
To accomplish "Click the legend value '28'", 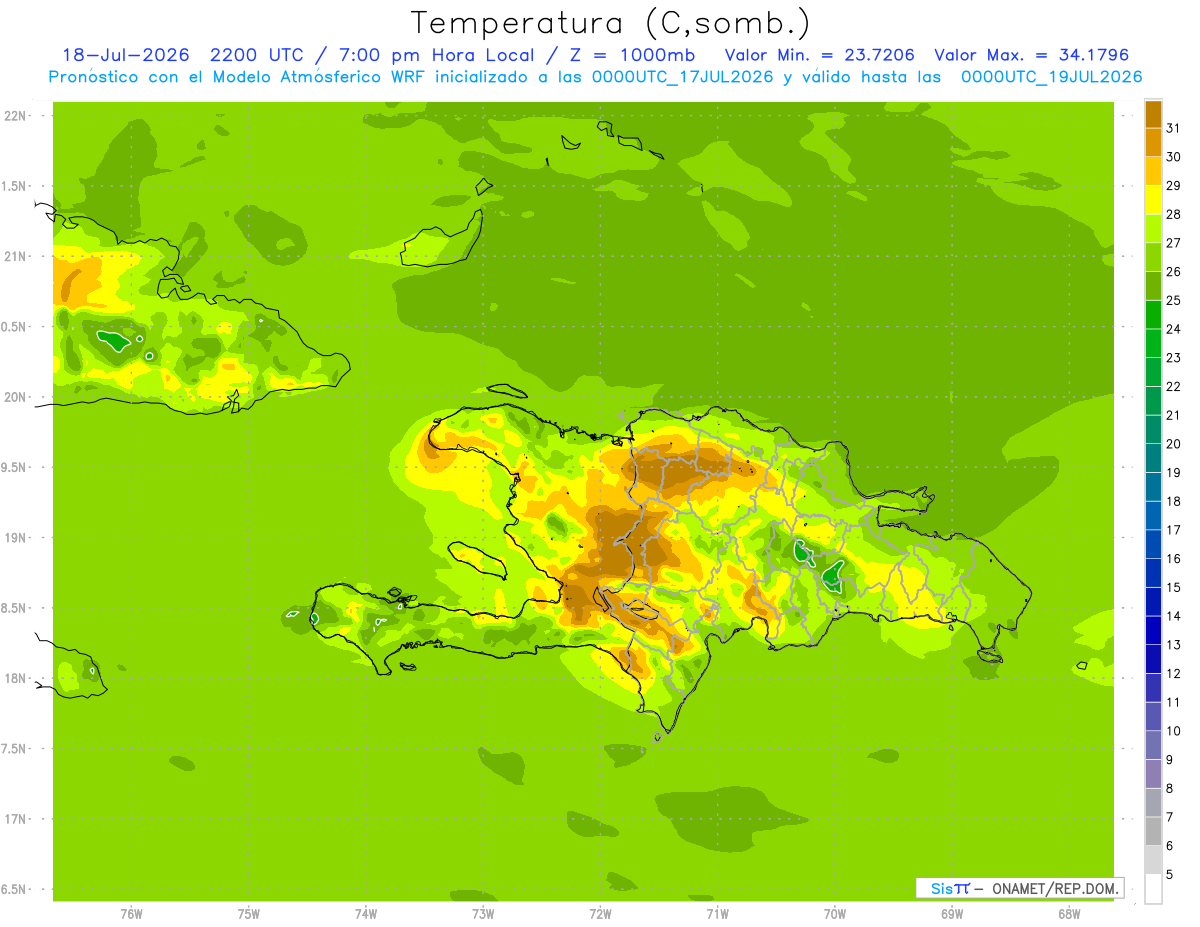I will pyautogui.click(x=1174, y=214).
